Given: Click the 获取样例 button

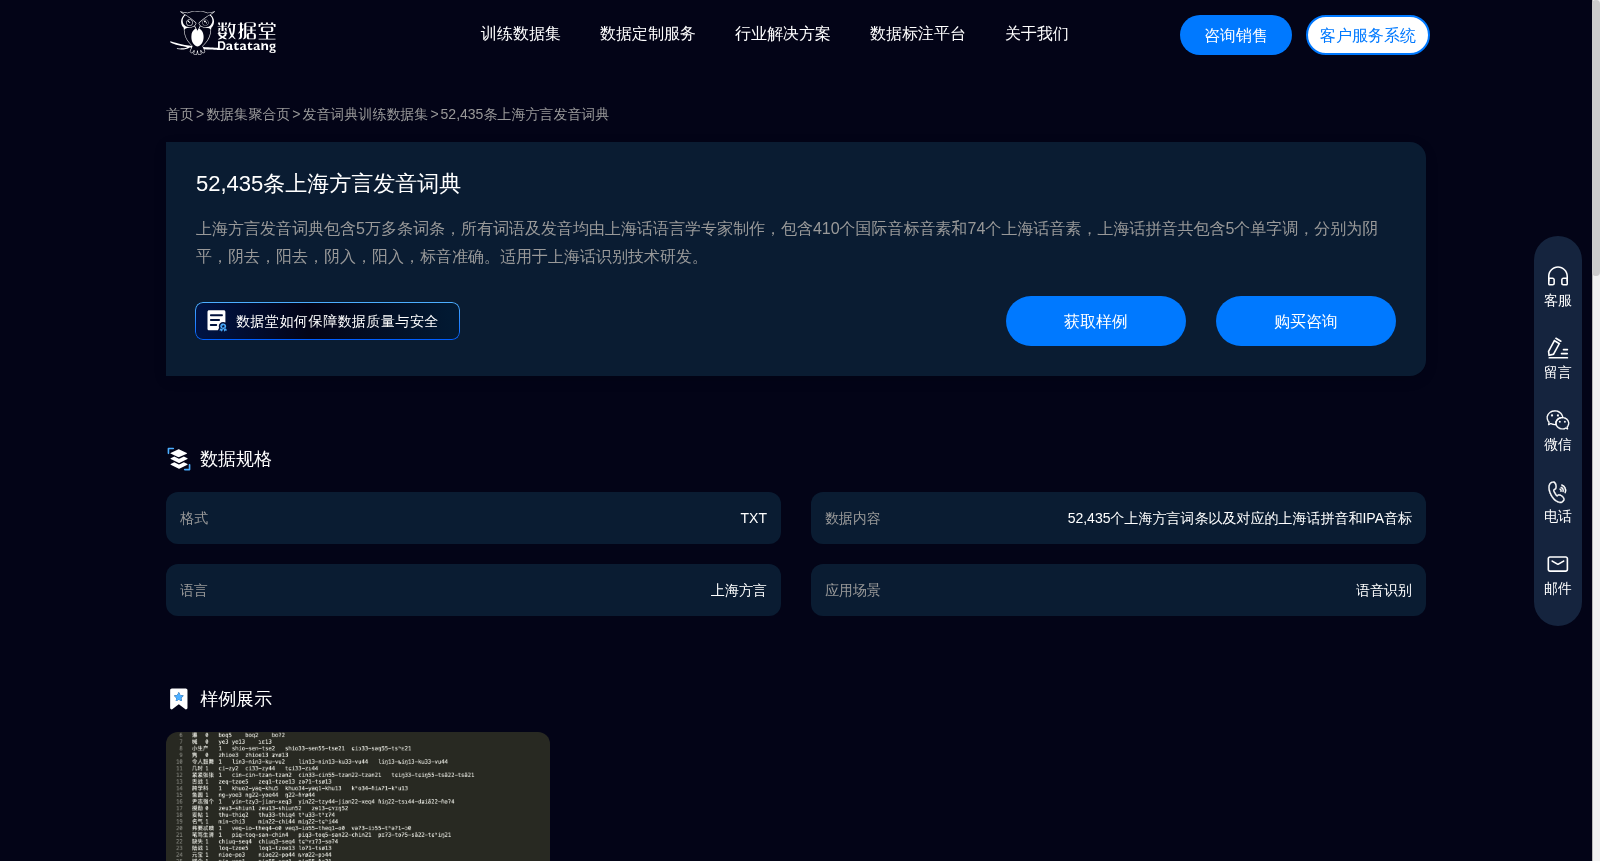Looking at the screenshot, I should 1096,321.
